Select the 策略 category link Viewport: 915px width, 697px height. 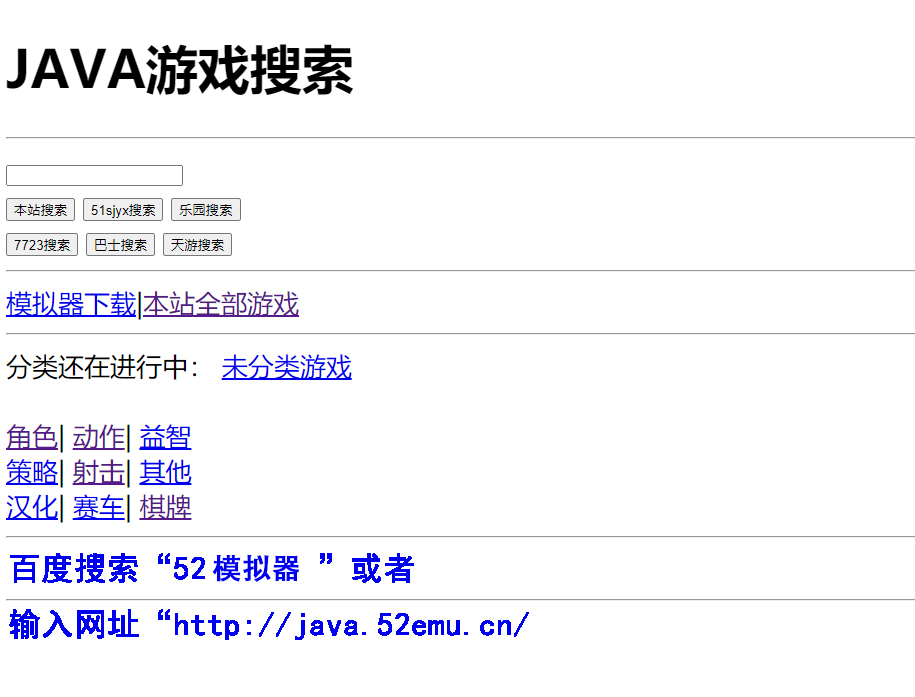32,472
